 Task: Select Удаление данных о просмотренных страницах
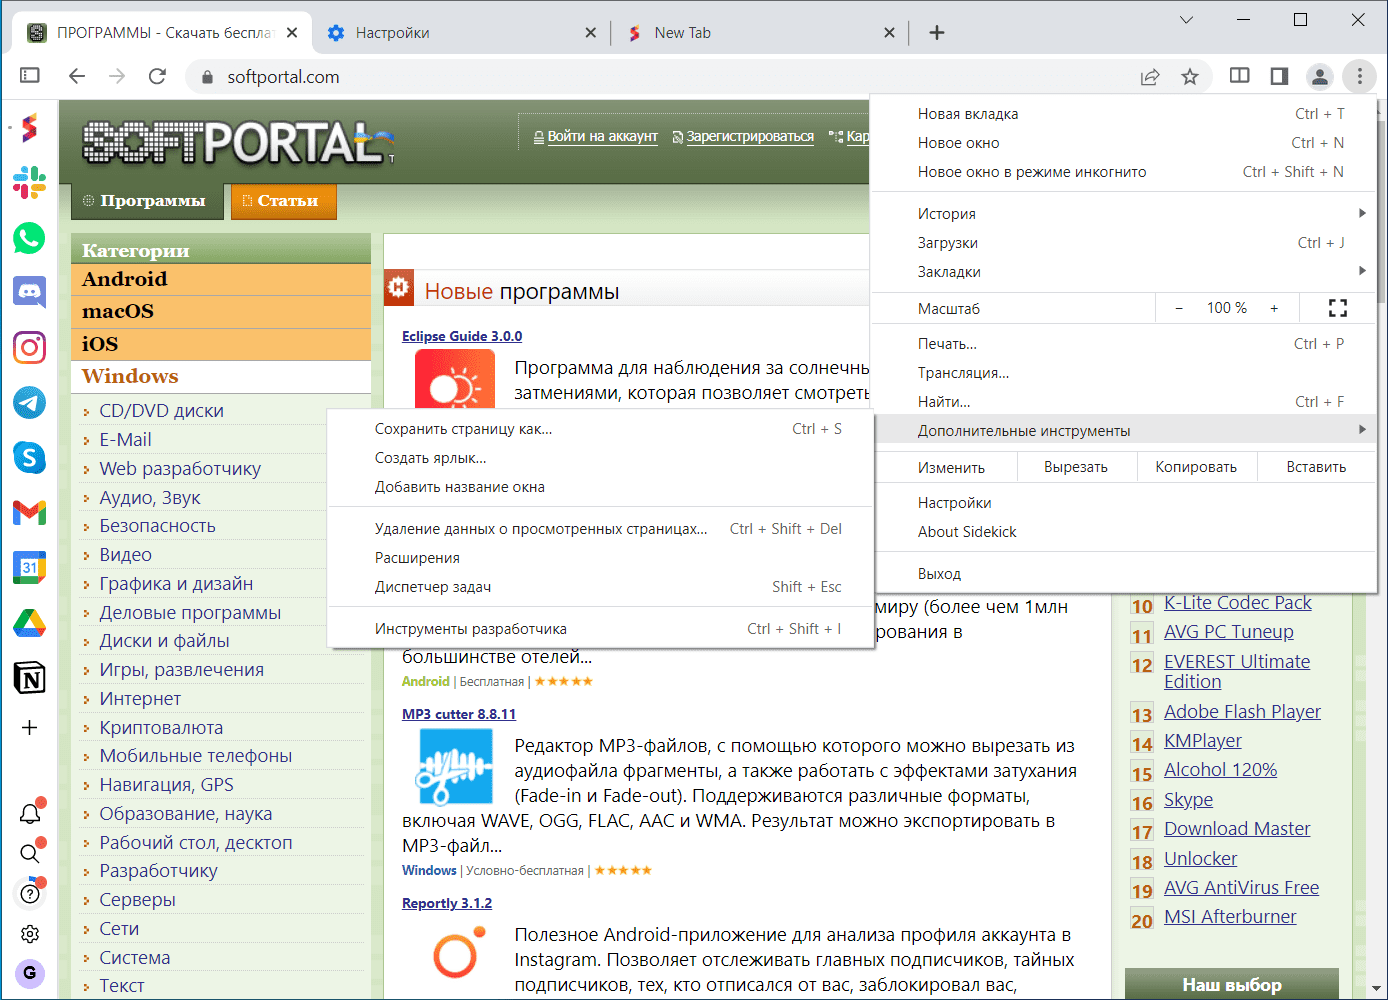coord(600,529)
